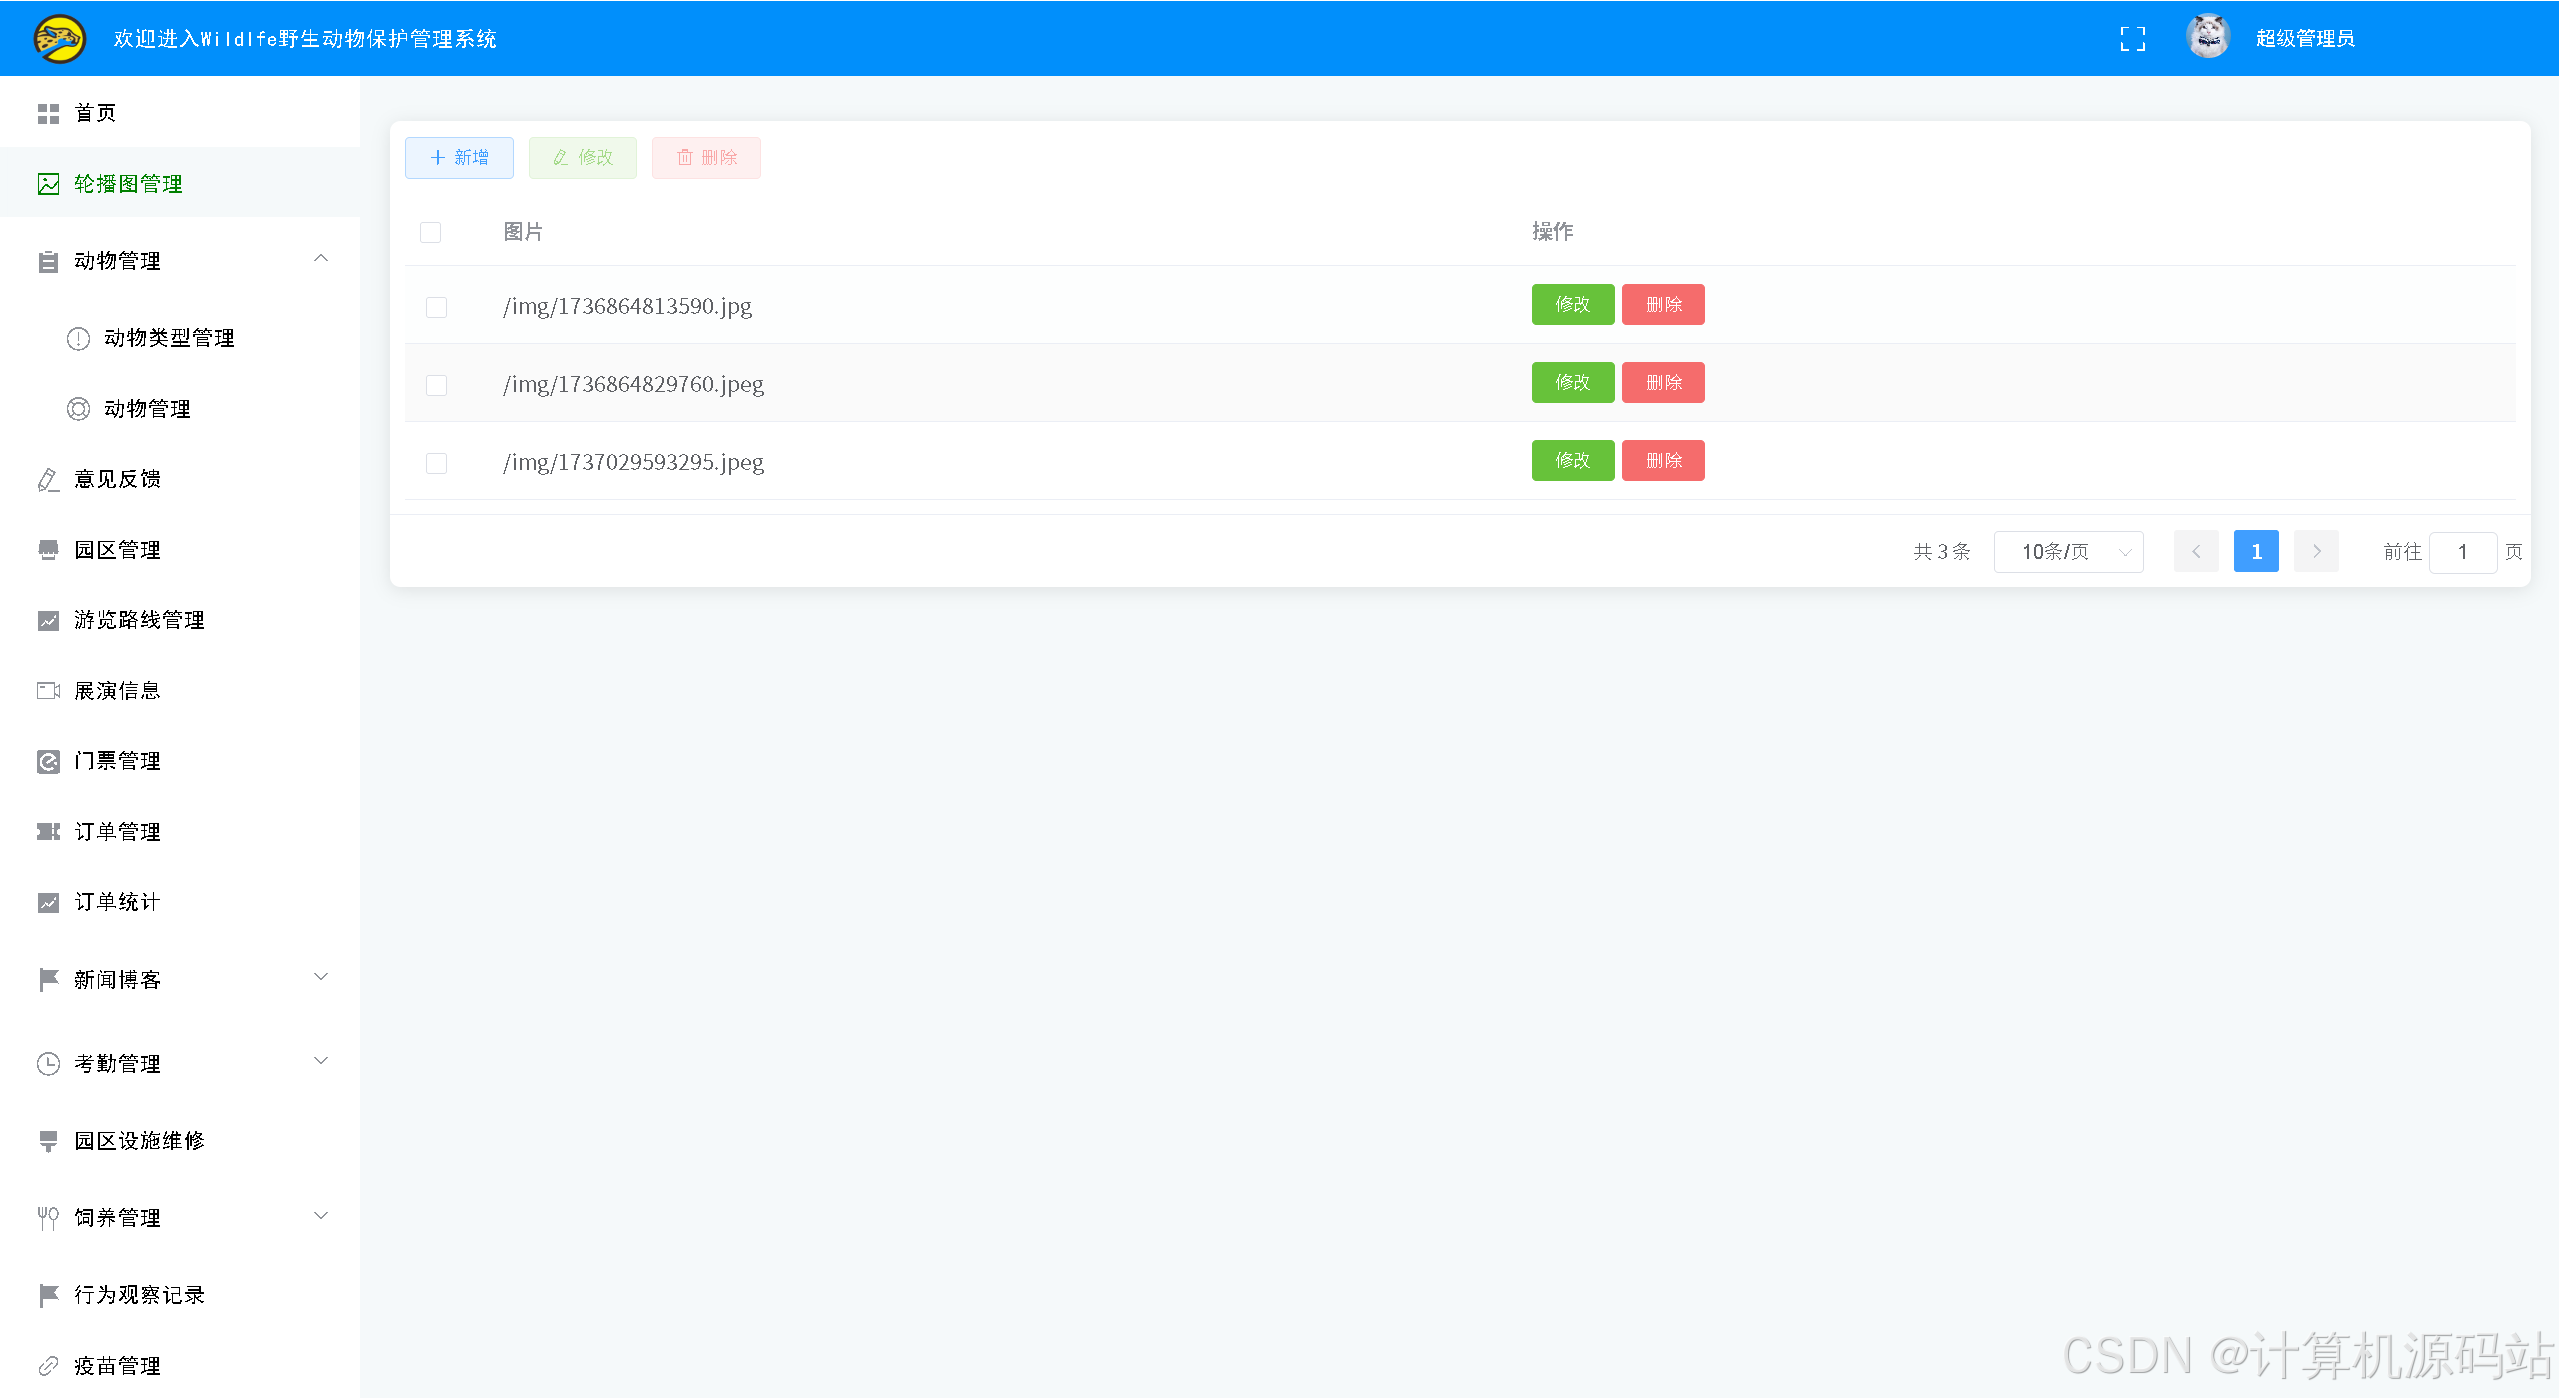The image size is (2559, 1398).
Task: Go to previous page arrow
Action: click(2196, 551)
